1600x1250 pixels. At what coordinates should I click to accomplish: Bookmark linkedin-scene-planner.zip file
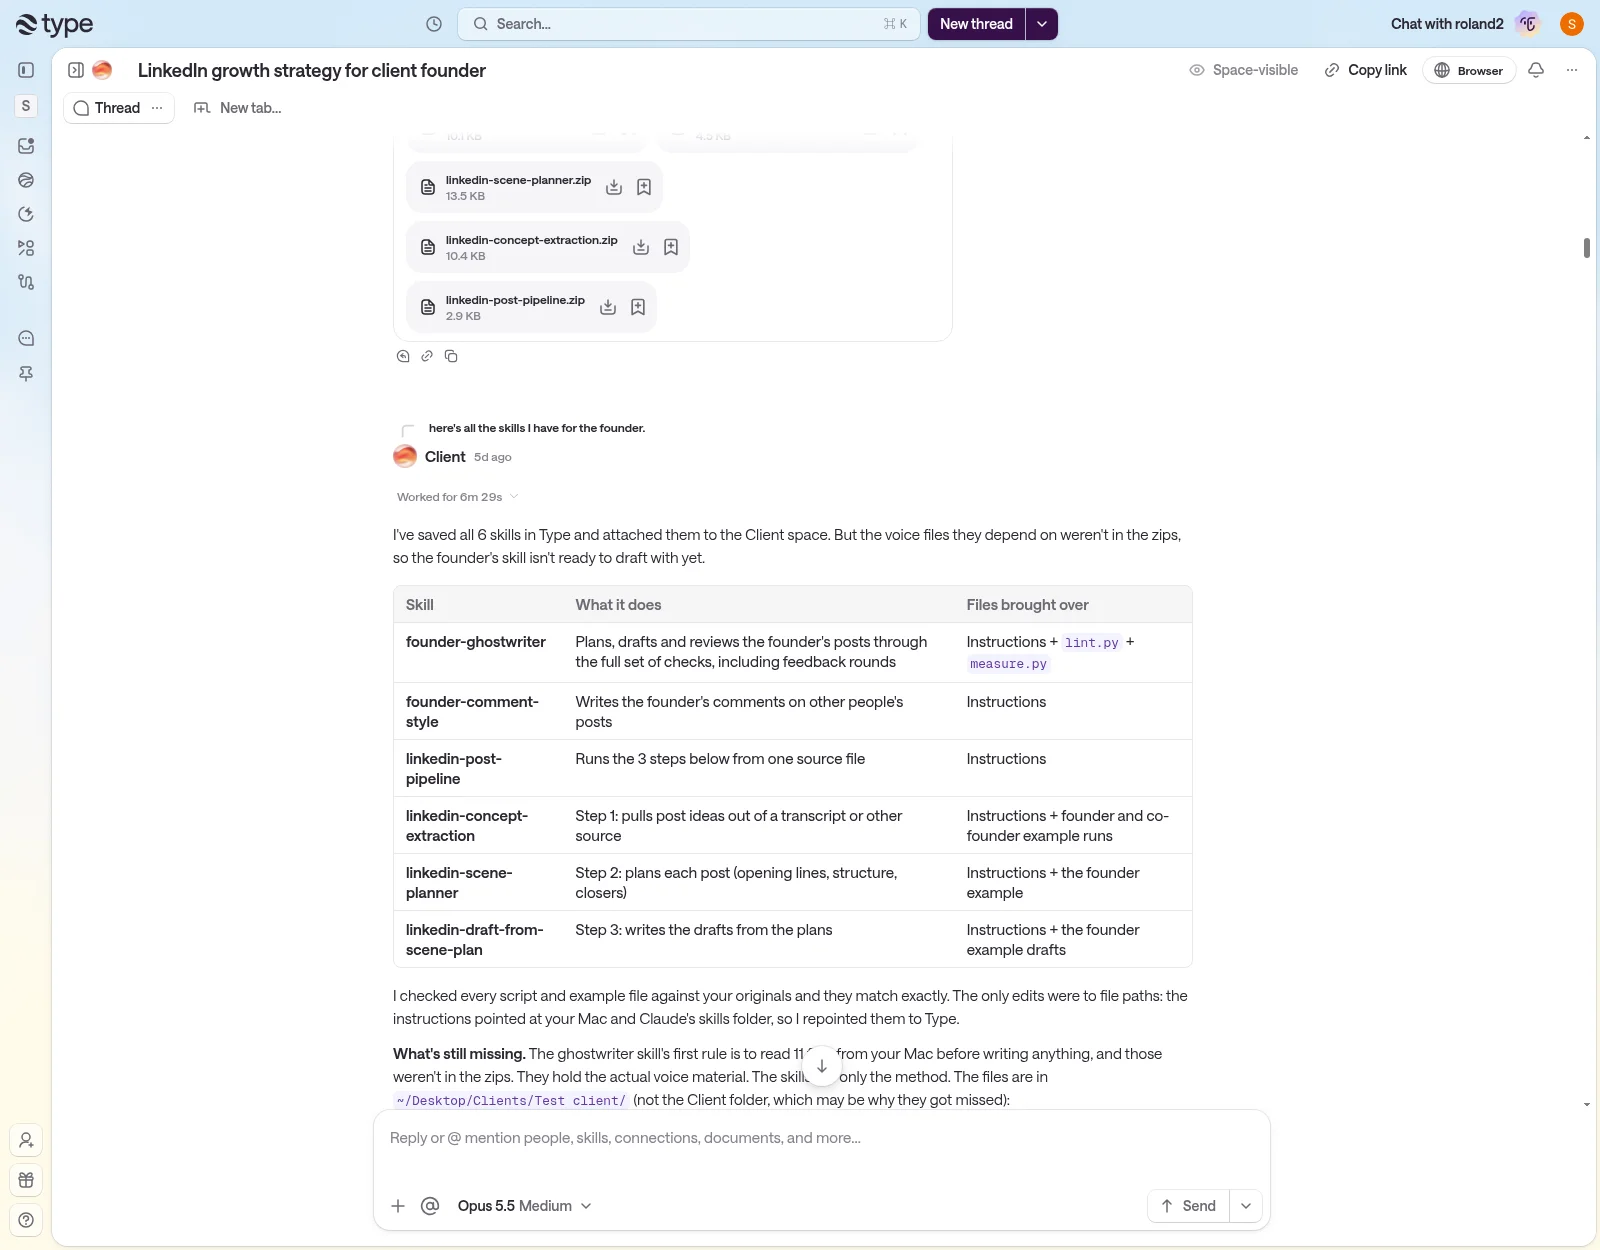tap(644, 187)
